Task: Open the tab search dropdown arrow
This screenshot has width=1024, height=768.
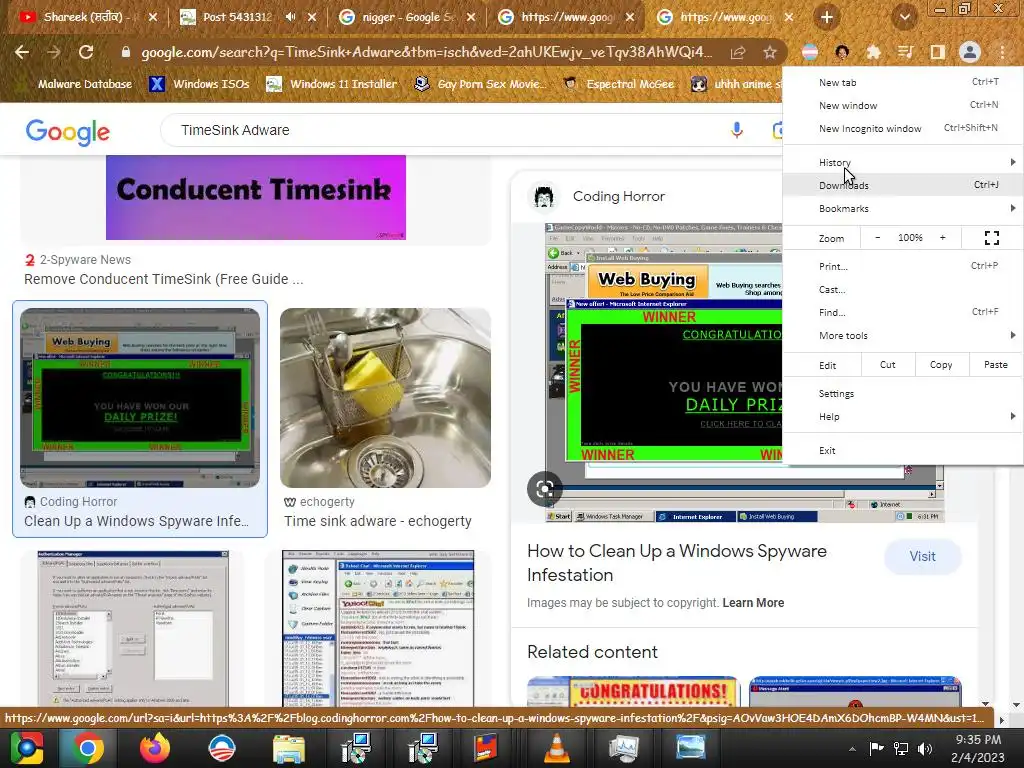Action: click(904, 17)
